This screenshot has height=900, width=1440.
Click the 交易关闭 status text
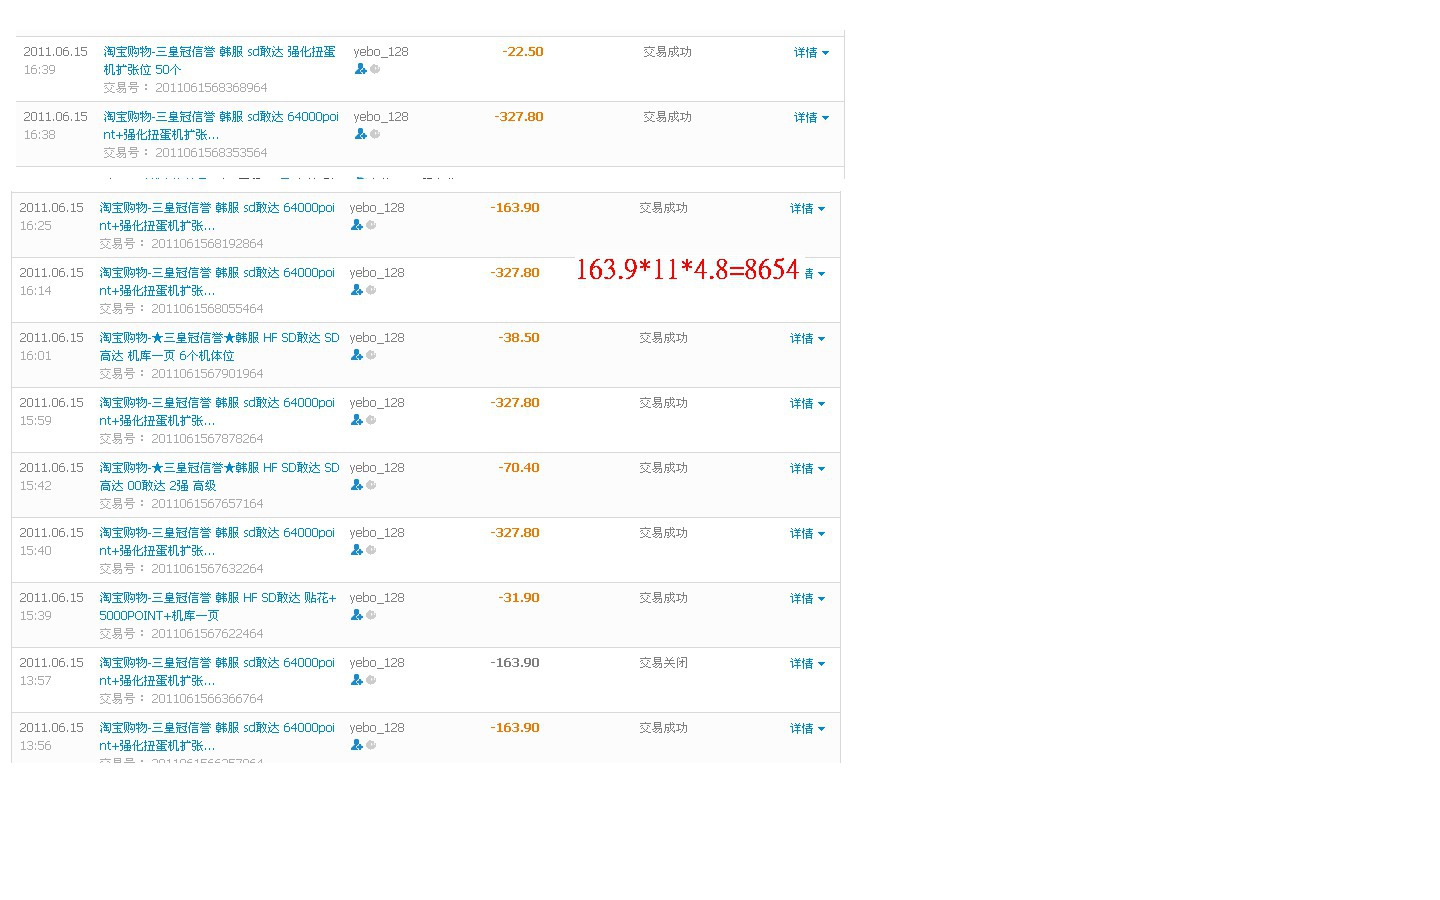663,663
